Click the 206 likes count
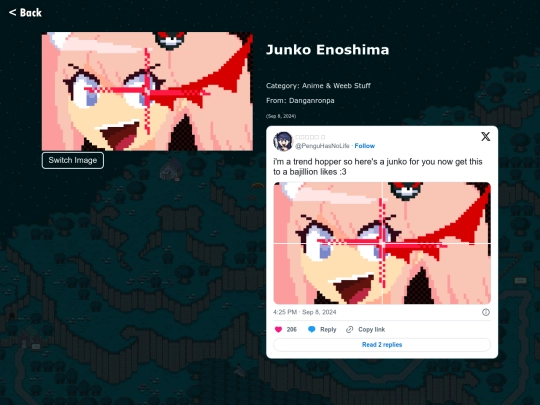540x405 pixels. [x=291, y=330]
